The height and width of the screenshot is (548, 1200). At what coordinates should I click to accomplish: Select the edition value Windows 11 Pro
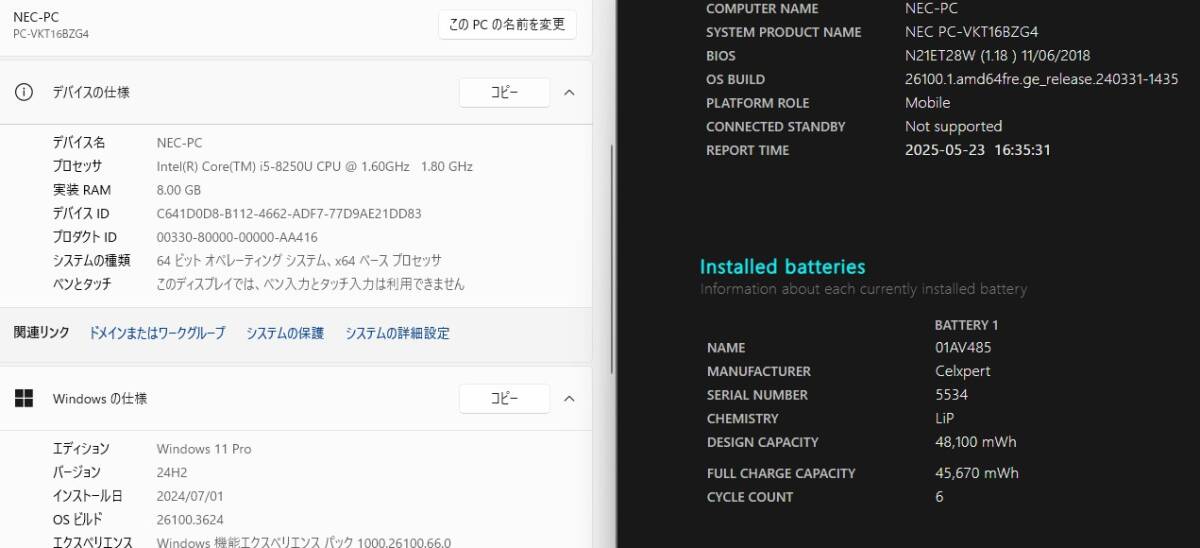(204, 449)
